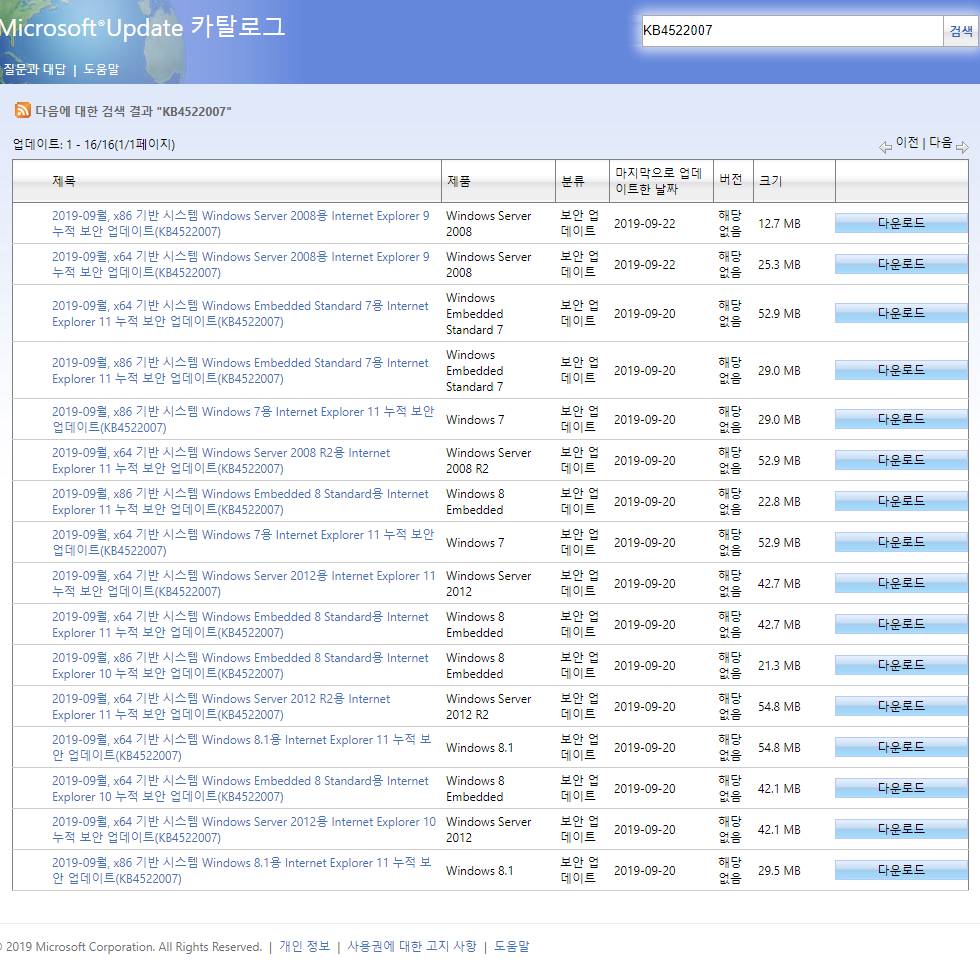Open x86 Windows Embedded Standard 7 IE11 link
Screen dimensions: 980x966
click(240, 370)
